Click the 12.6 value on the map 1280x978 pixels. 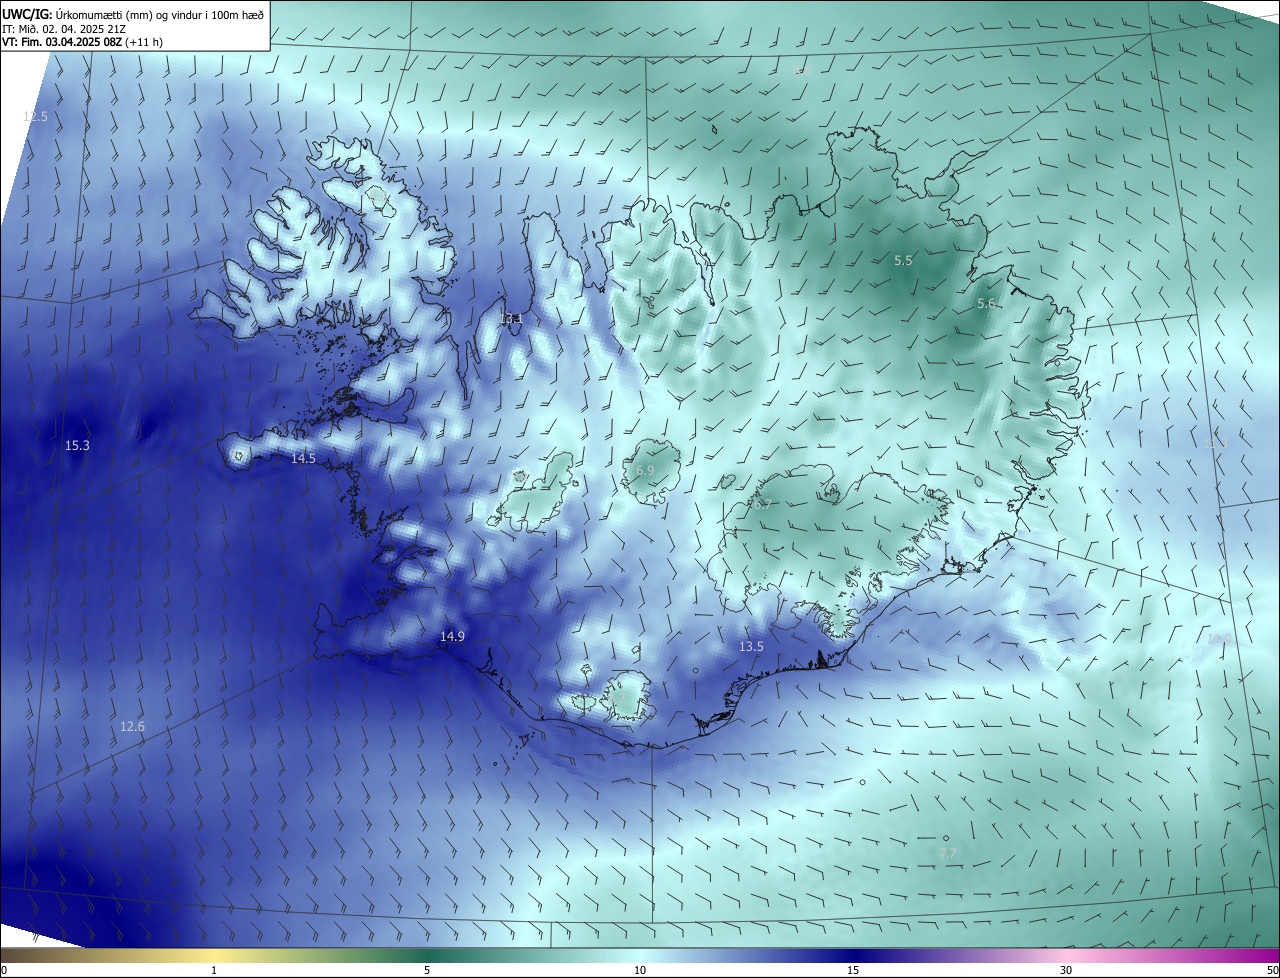pyautogui.click(x=132, y=726)
